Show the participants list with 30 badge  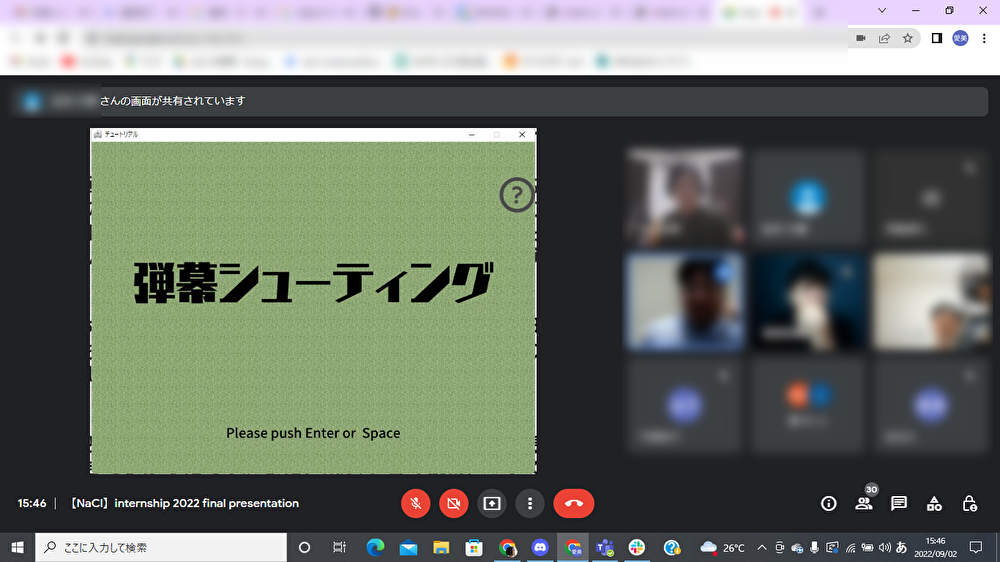(x=863, y=504)
